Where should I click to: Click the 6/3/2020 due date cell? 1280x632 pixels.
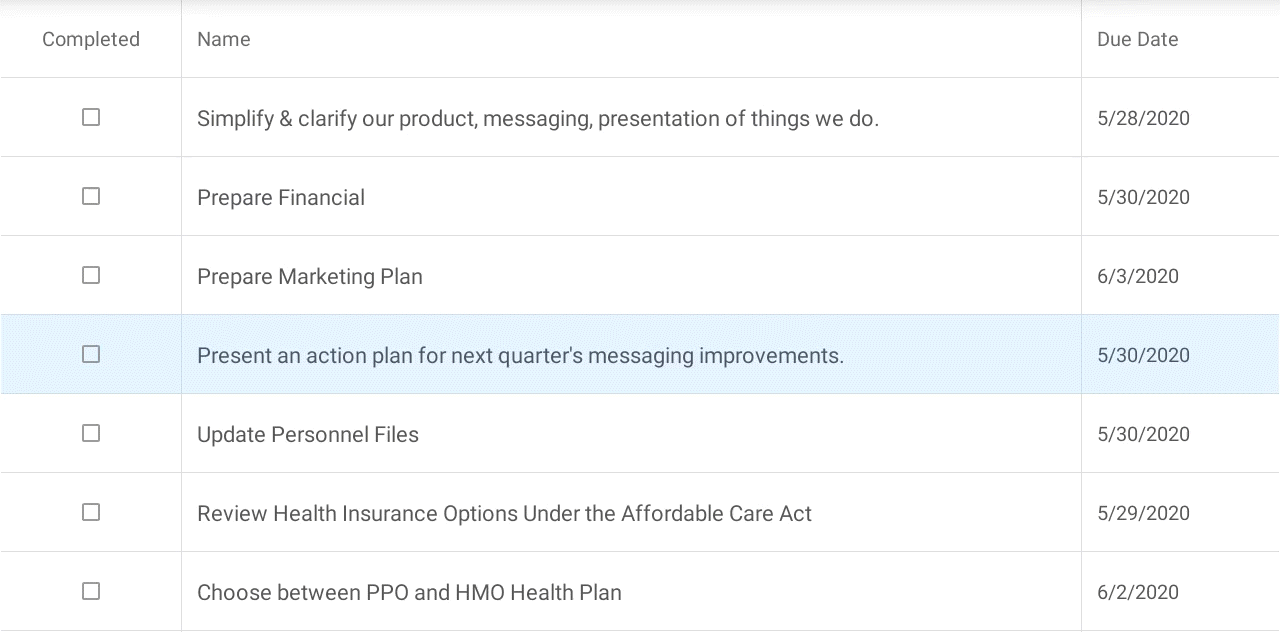[1180, 276]
